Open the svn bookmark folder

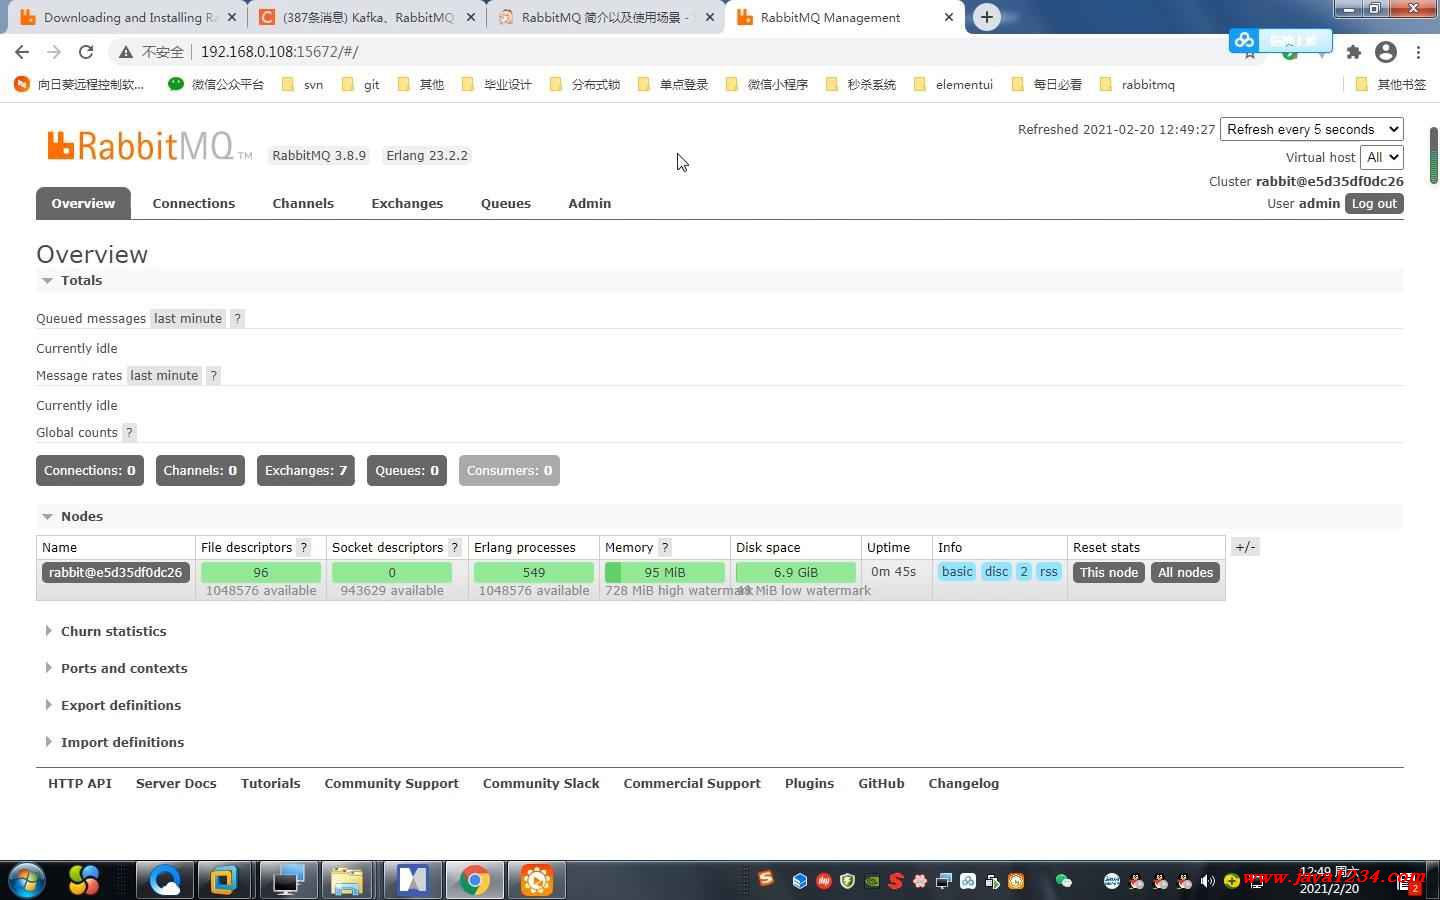(302, 85)
